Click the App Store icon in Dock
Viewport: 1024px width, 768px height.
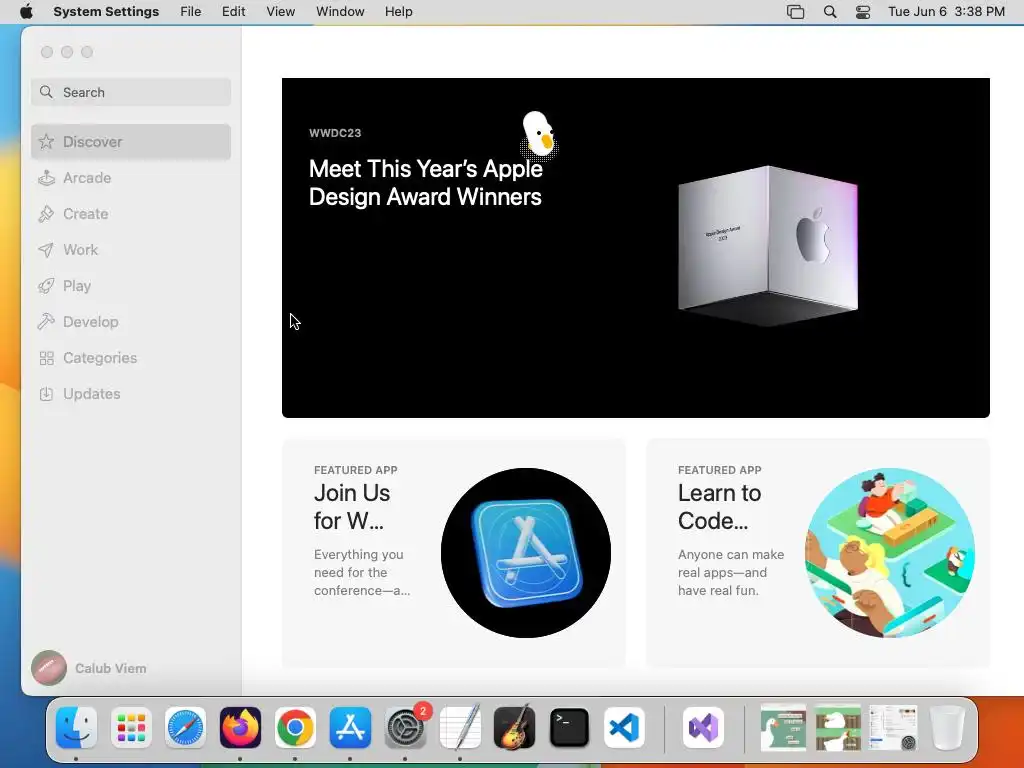350,727
